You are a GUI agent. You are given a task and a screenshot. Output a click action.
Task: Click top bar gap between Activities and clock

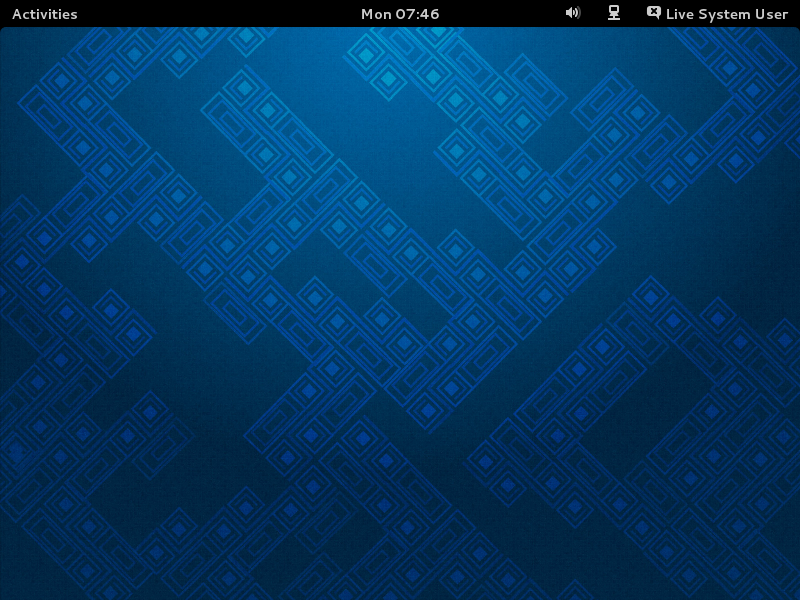(x=220, y=14)
